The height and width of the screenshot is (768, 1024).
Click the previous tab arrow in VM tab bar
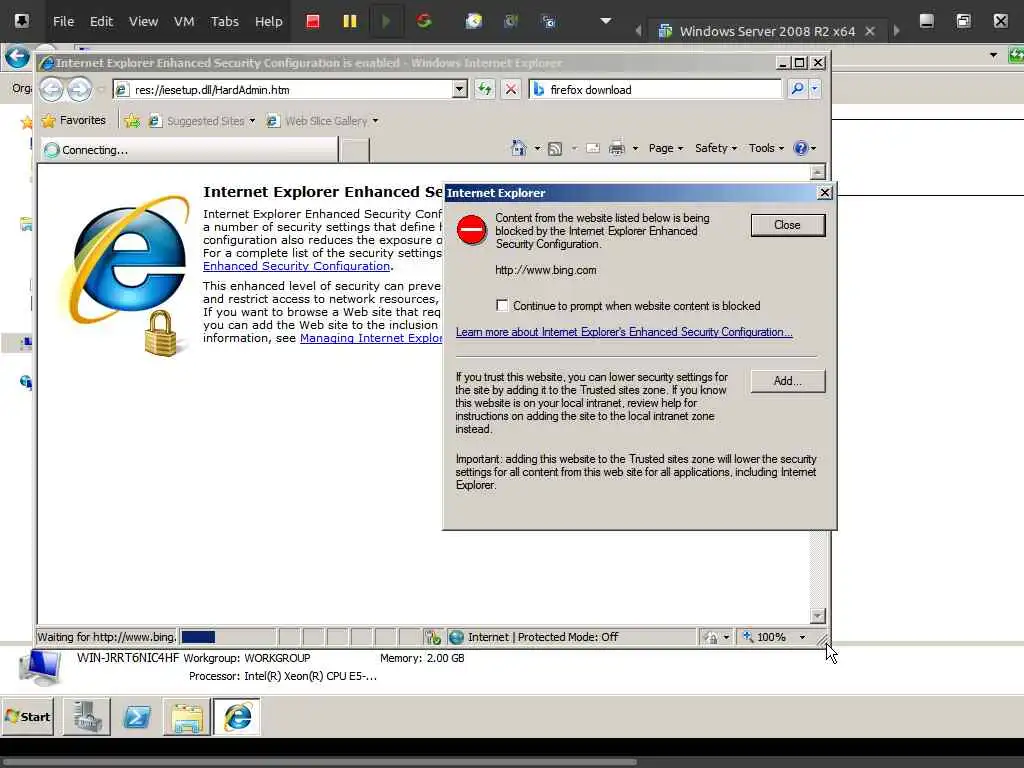(x=638, y=31)
